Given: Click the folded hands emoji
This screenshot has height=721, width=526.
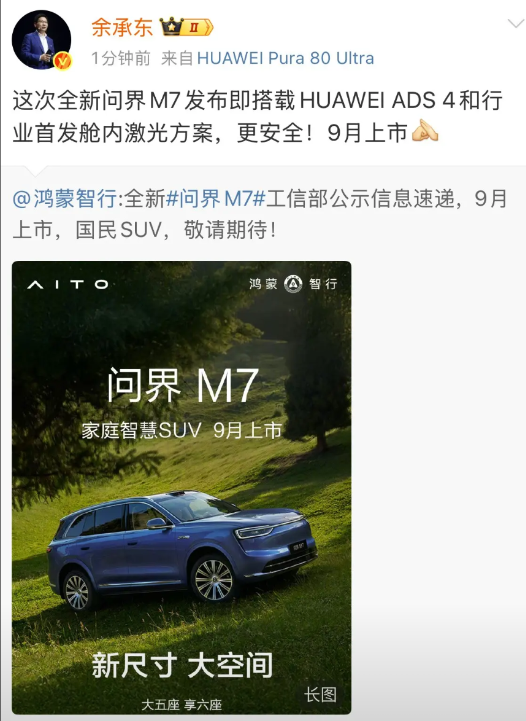Looking at the screenshot, I should [x=425, y=132].
